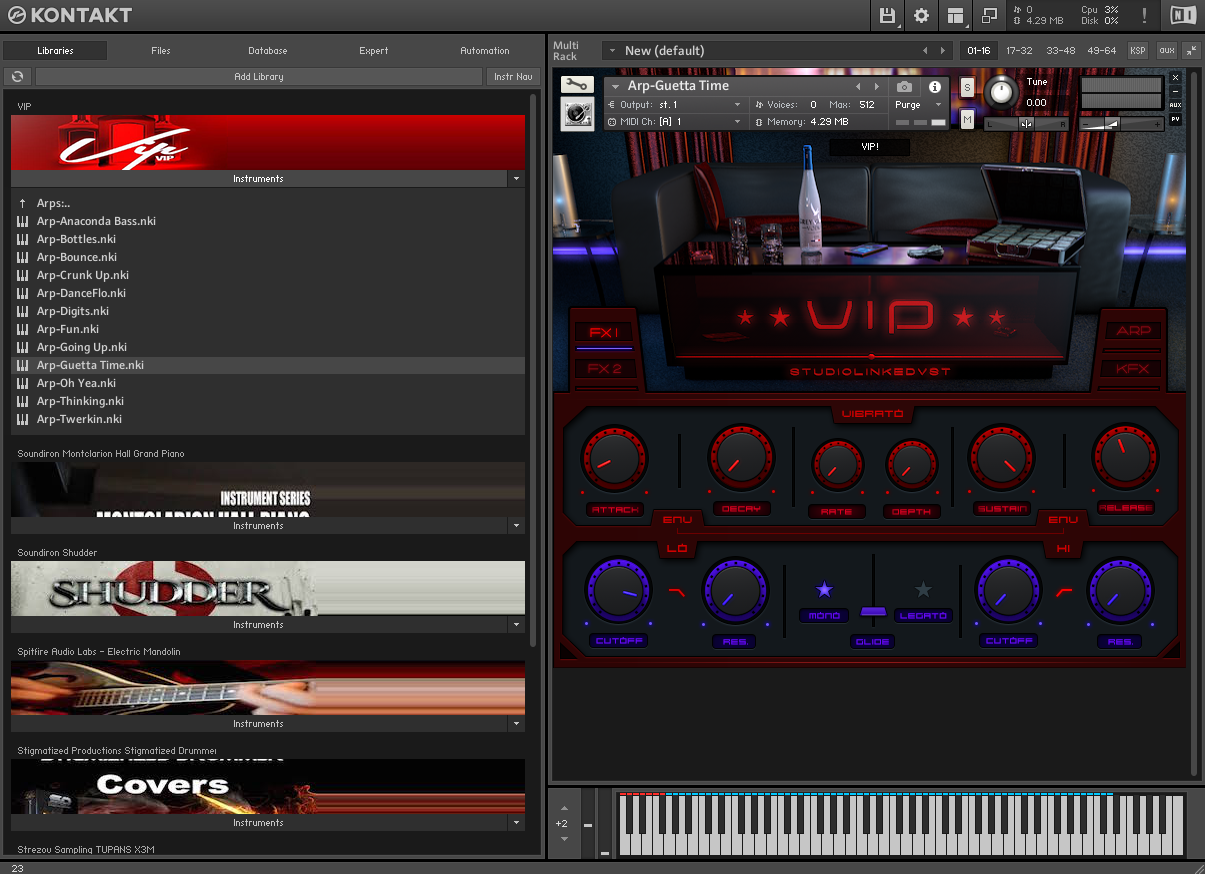This screenshot has height=874, width=1205.
Task: Remove instrument with the X button
Action: (x=1175, y=77)
